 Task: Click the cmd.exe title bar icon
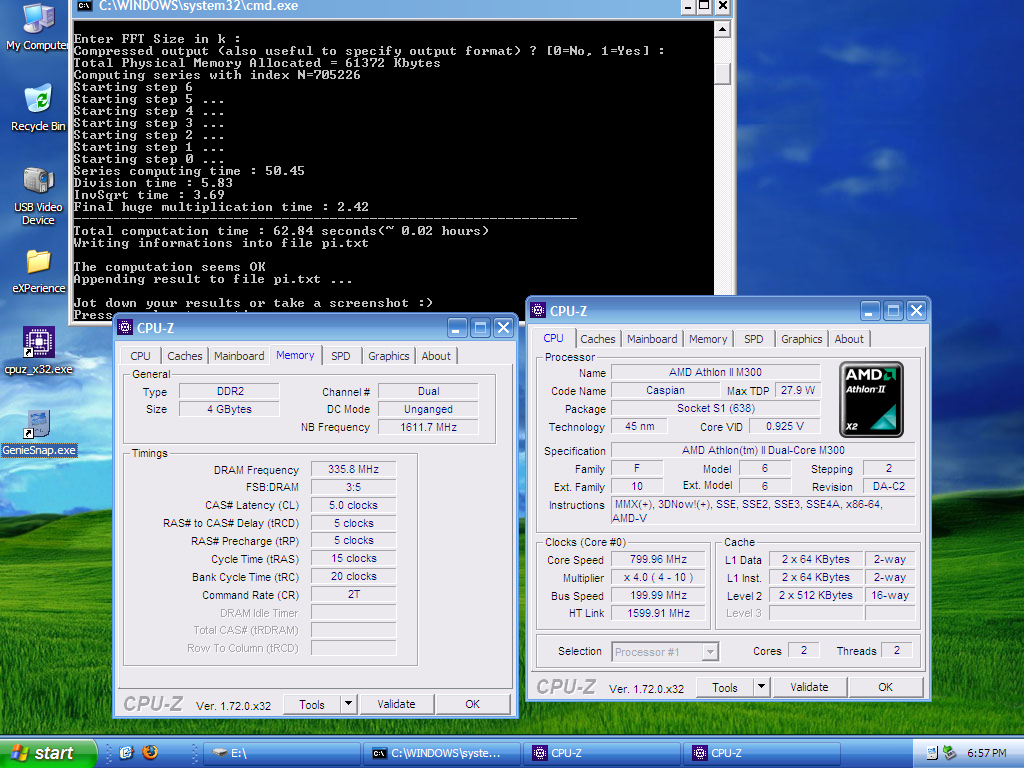[x=84, y=6]
